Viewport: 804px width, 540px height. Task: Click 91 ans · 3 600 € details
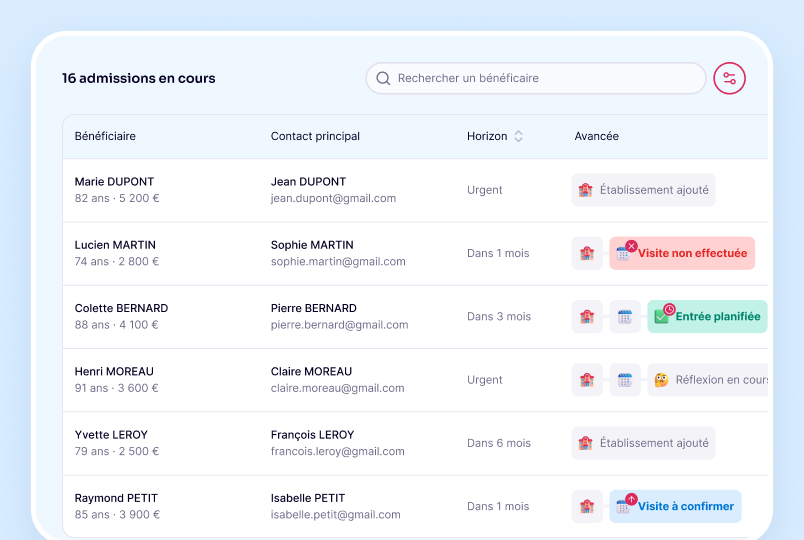click(116, 388)
